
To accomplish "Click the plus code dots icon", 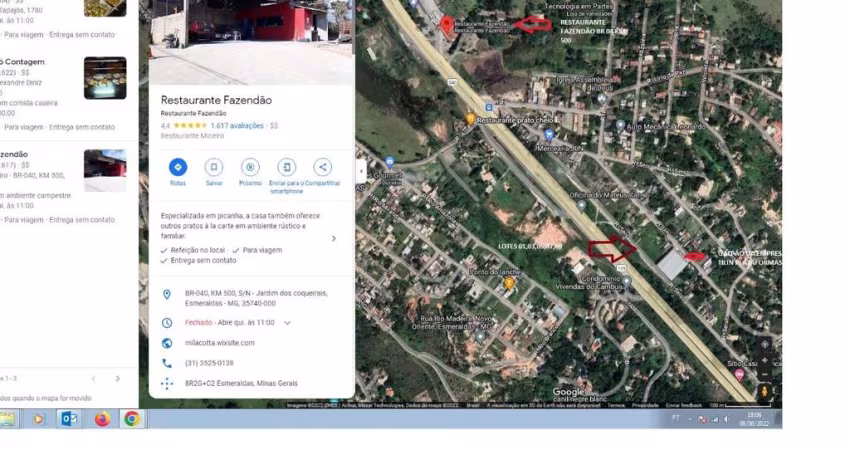I will (x=167, y=383).
